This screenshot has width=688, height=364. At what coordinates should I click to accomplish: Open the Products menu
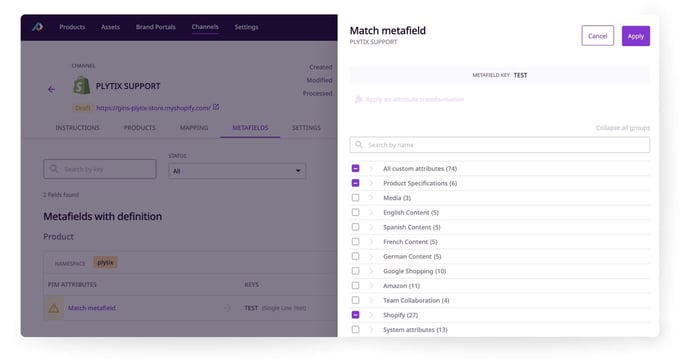point(72,27)
